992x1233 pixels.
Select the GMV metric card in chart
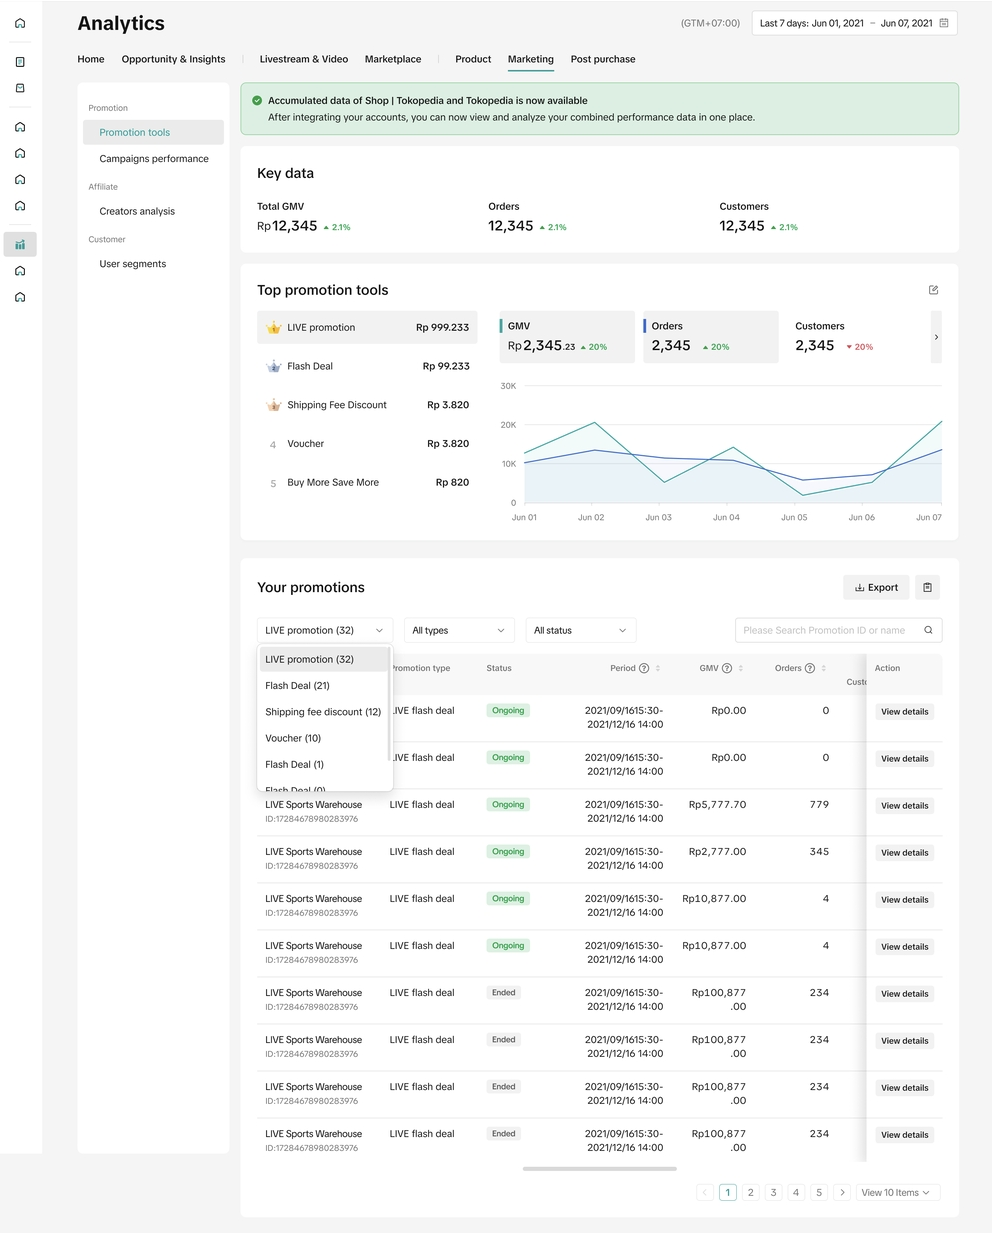tap(567, 337)
